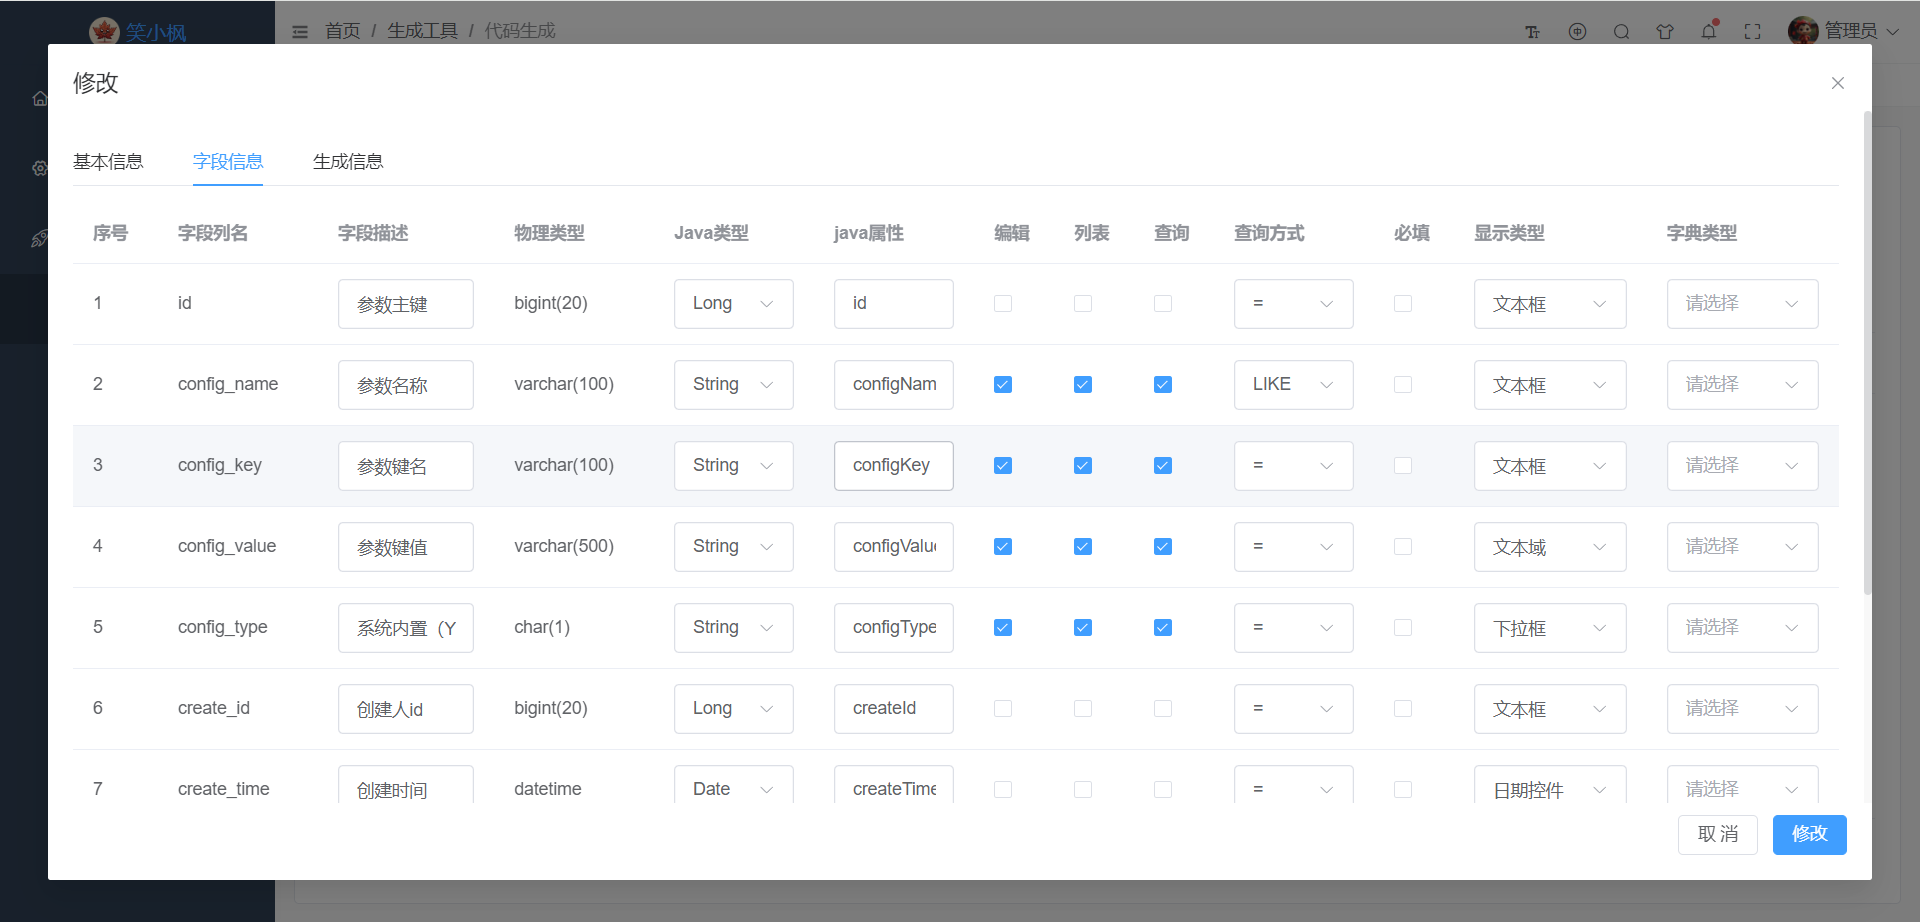Check 必填 for config_type row
1920x922 pixels.
coord(1403,627)
